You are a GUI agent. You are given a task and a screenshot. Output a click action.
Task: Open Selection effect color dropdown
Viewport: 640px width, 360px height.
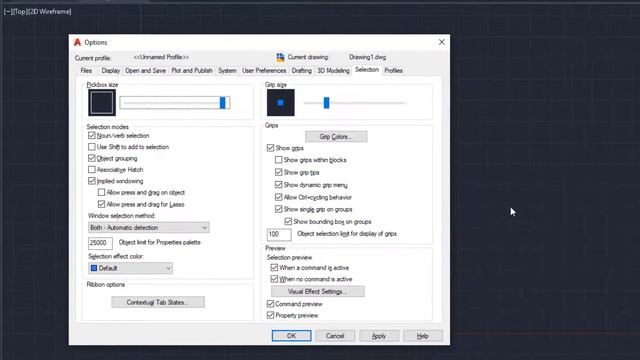[x=130, y=268]
